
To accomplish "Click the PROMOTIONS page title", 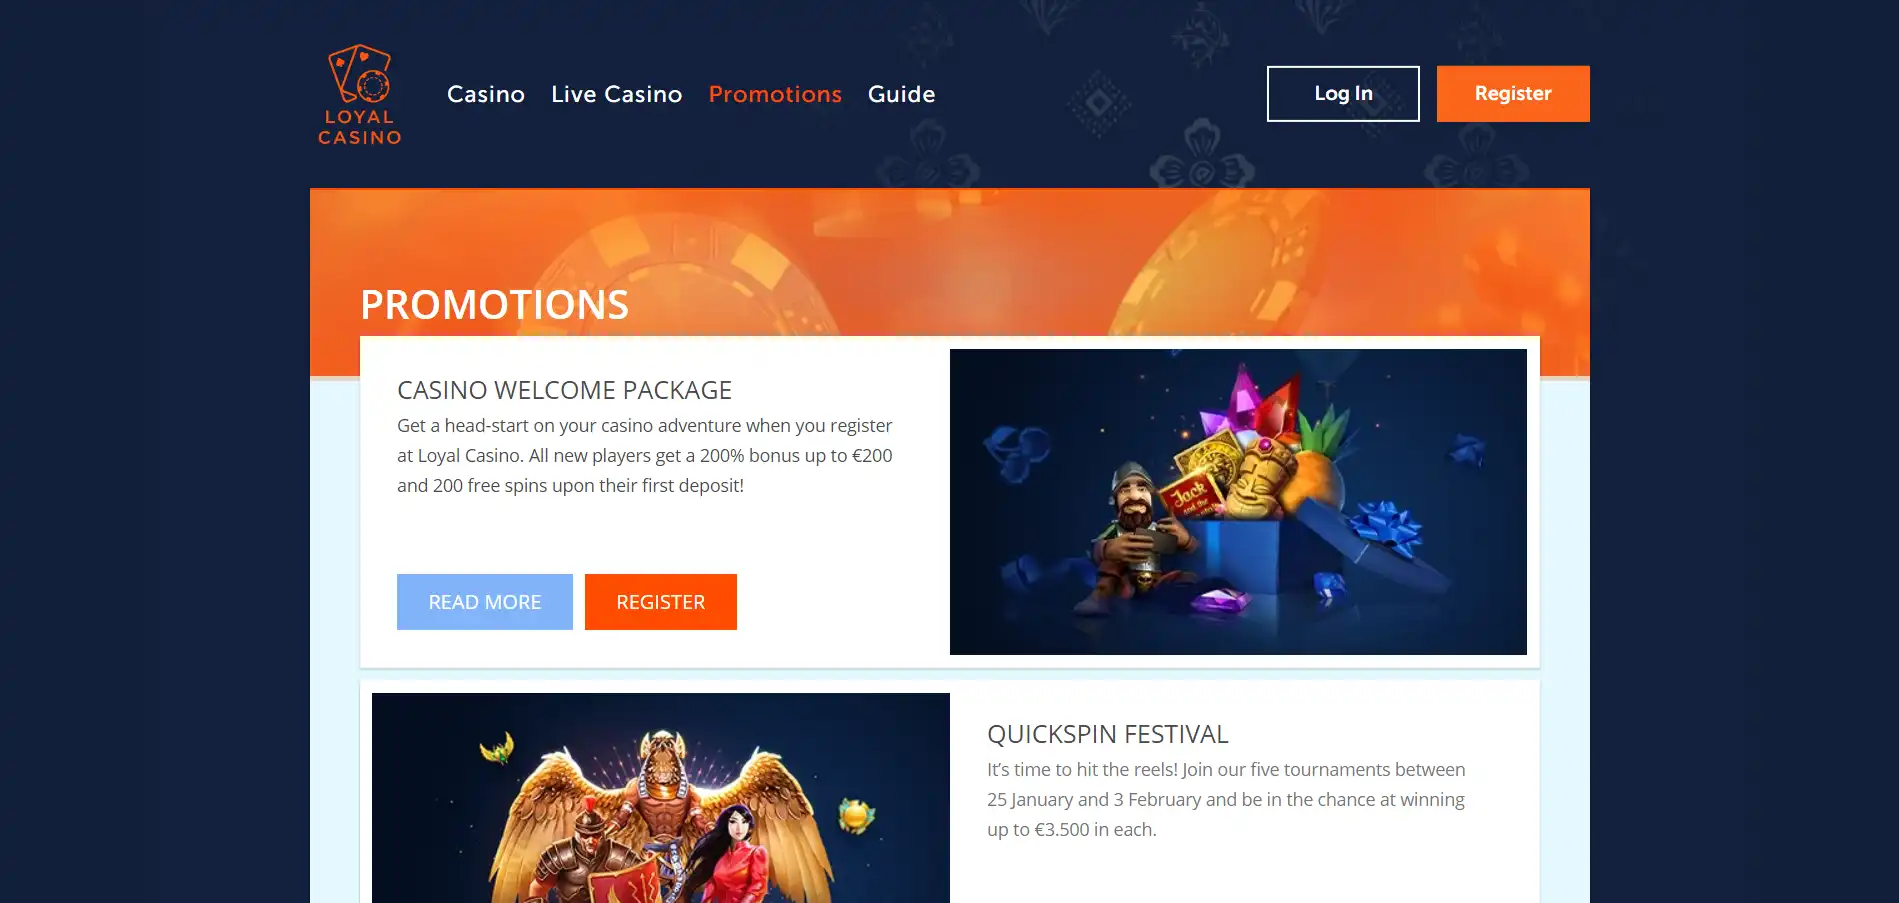I will point(494,305).
